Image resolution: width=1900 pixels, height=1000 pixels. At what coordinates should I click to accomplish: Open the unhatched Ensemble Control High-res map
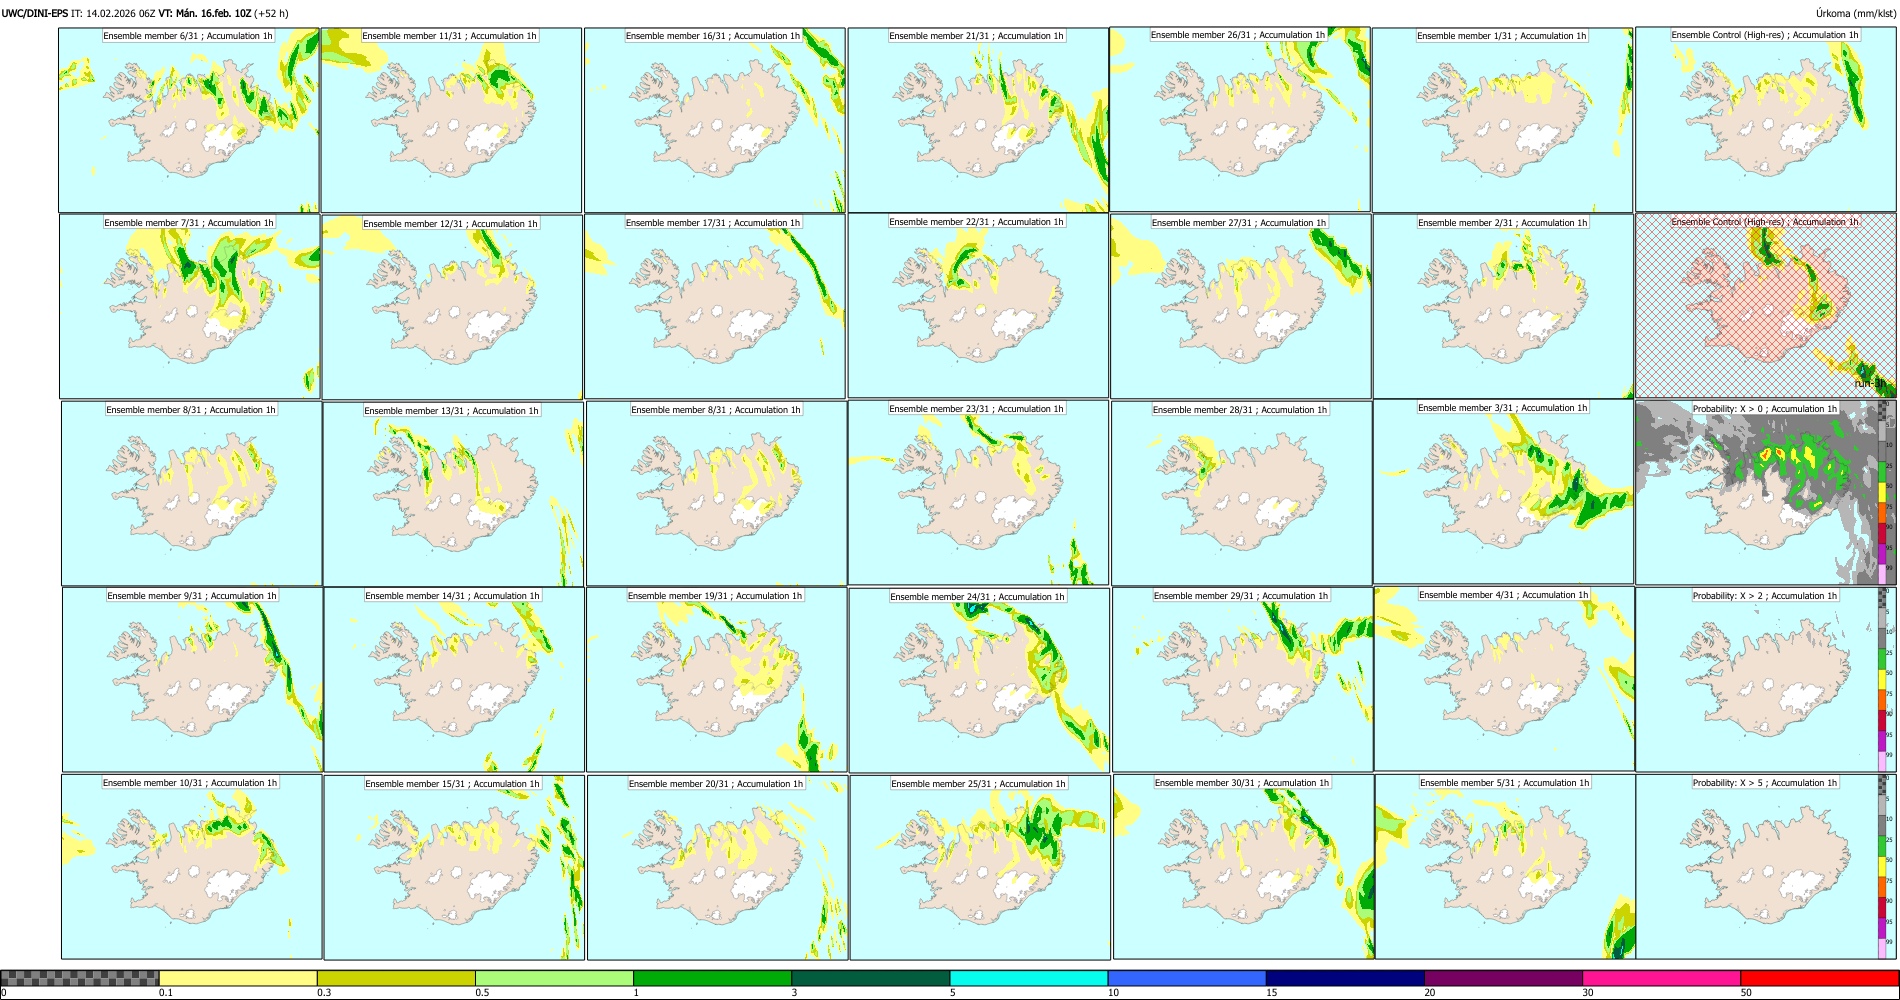(1766, 119)
